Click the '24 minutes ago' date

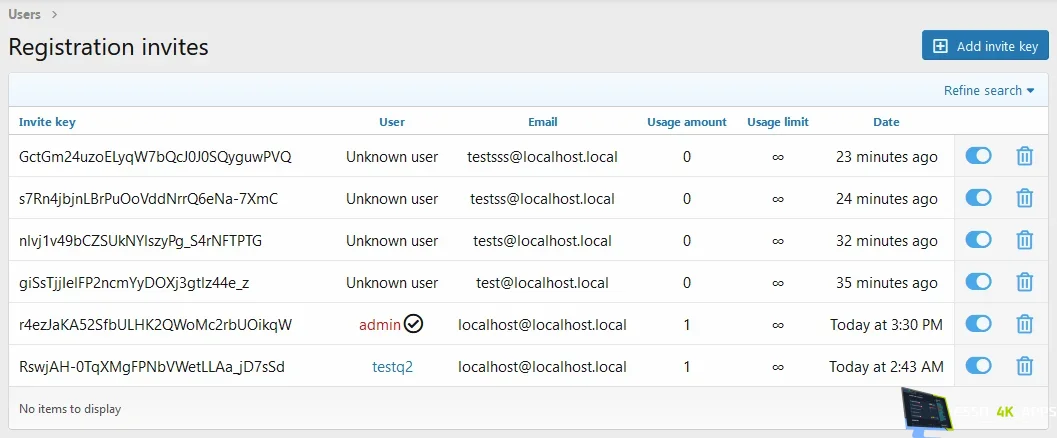(886, 199)
